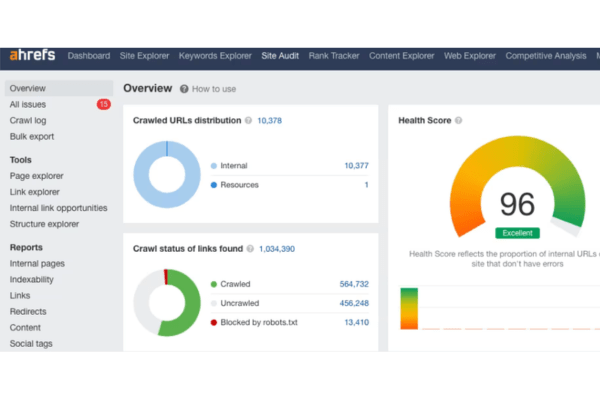Viewport: 600px width, 400px height.
Task: Open Web Explorer
Action: point(470,56)
